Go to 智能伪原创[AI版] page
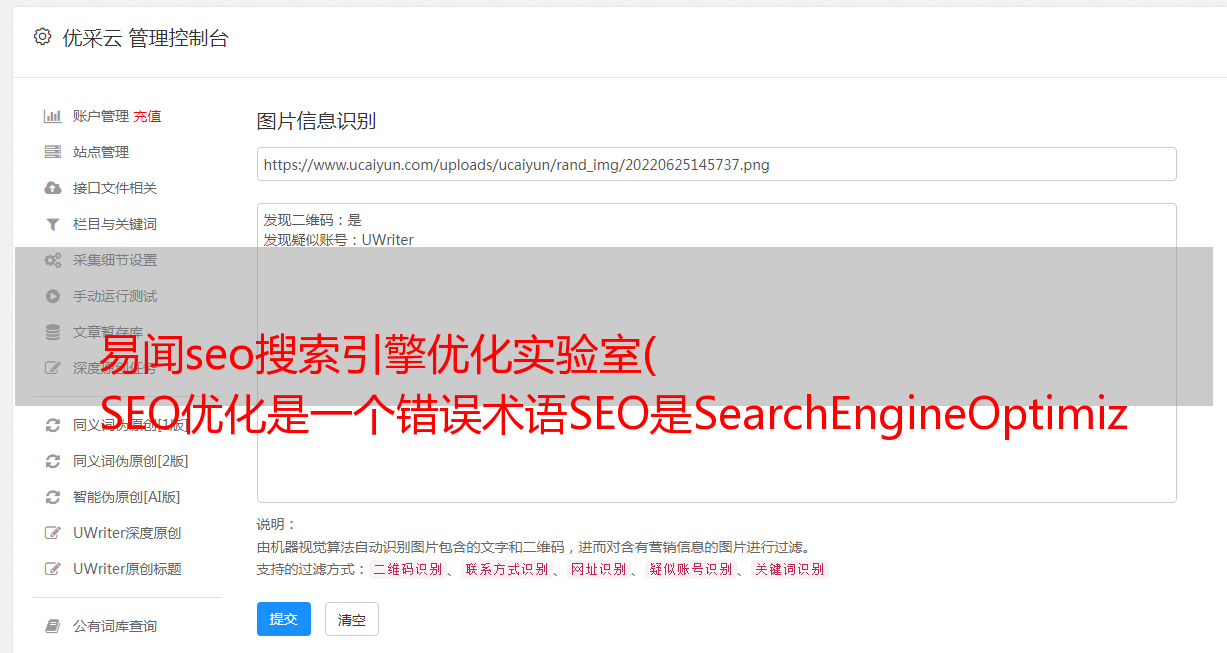This screenshot has width=1227, height=653. [x=127, y=497]
